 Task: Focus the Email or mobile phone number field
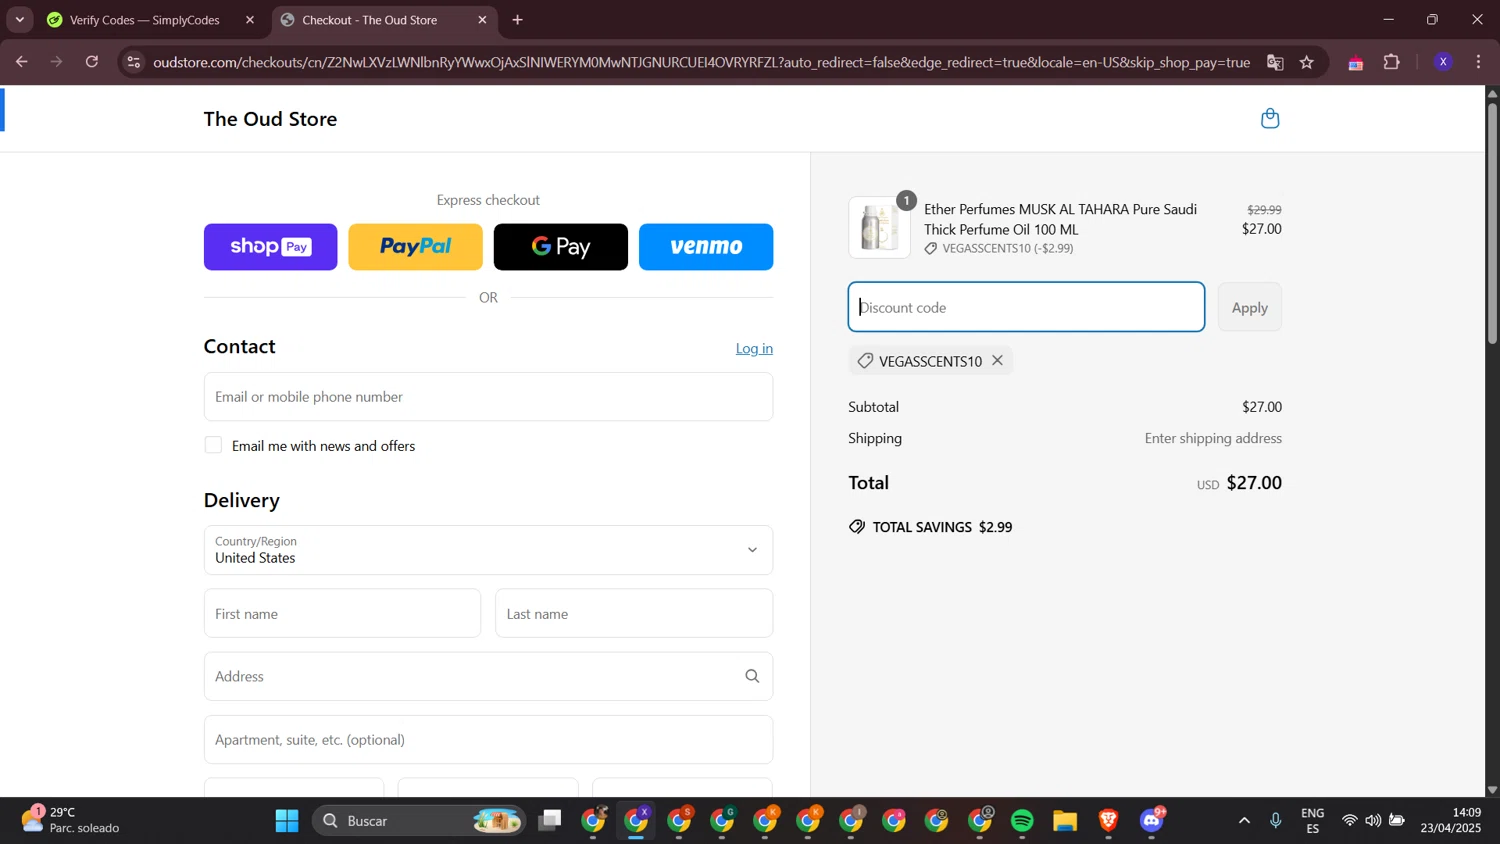tap(488, 397)
